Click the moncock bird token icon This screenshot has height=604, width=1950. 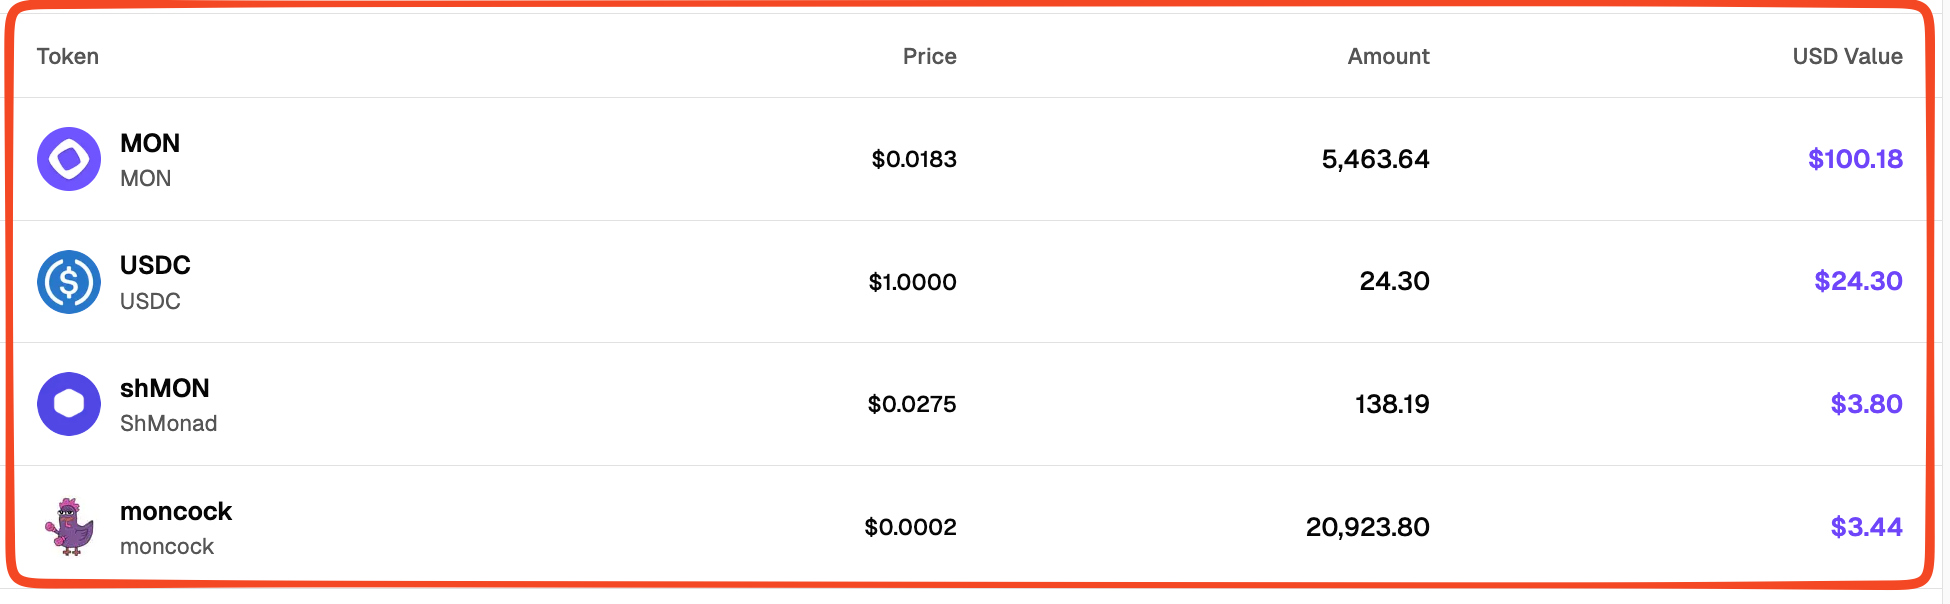(68, 527)
